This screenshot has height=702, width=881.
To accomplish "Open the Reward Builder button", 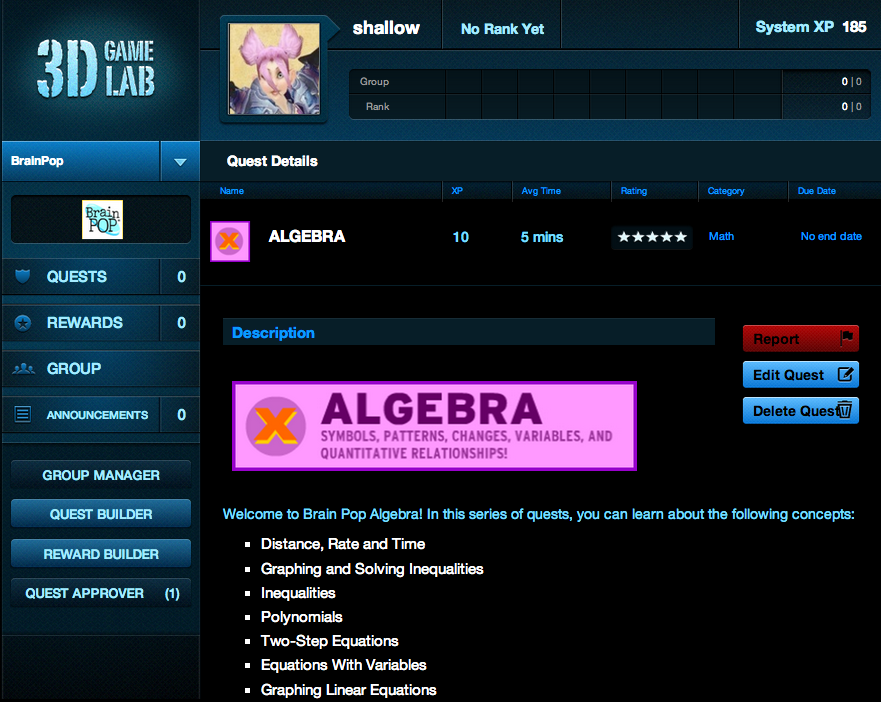I will (x=101, y=554).
